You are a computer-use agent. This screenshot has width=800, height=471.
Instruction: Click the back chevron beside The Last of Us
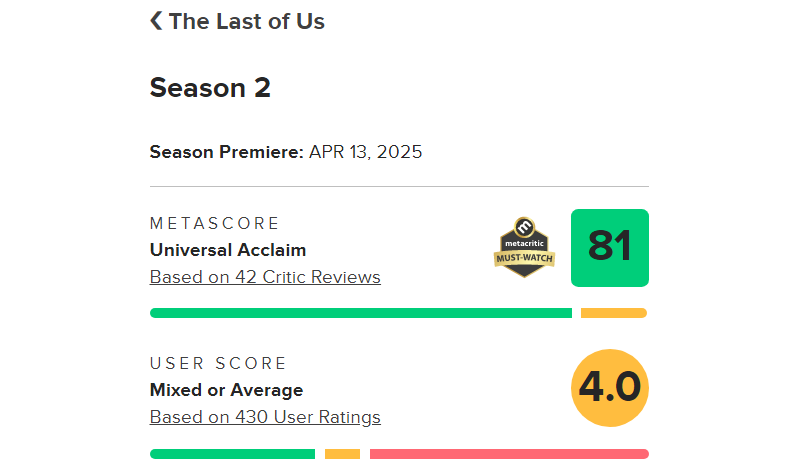pos(156,21)
